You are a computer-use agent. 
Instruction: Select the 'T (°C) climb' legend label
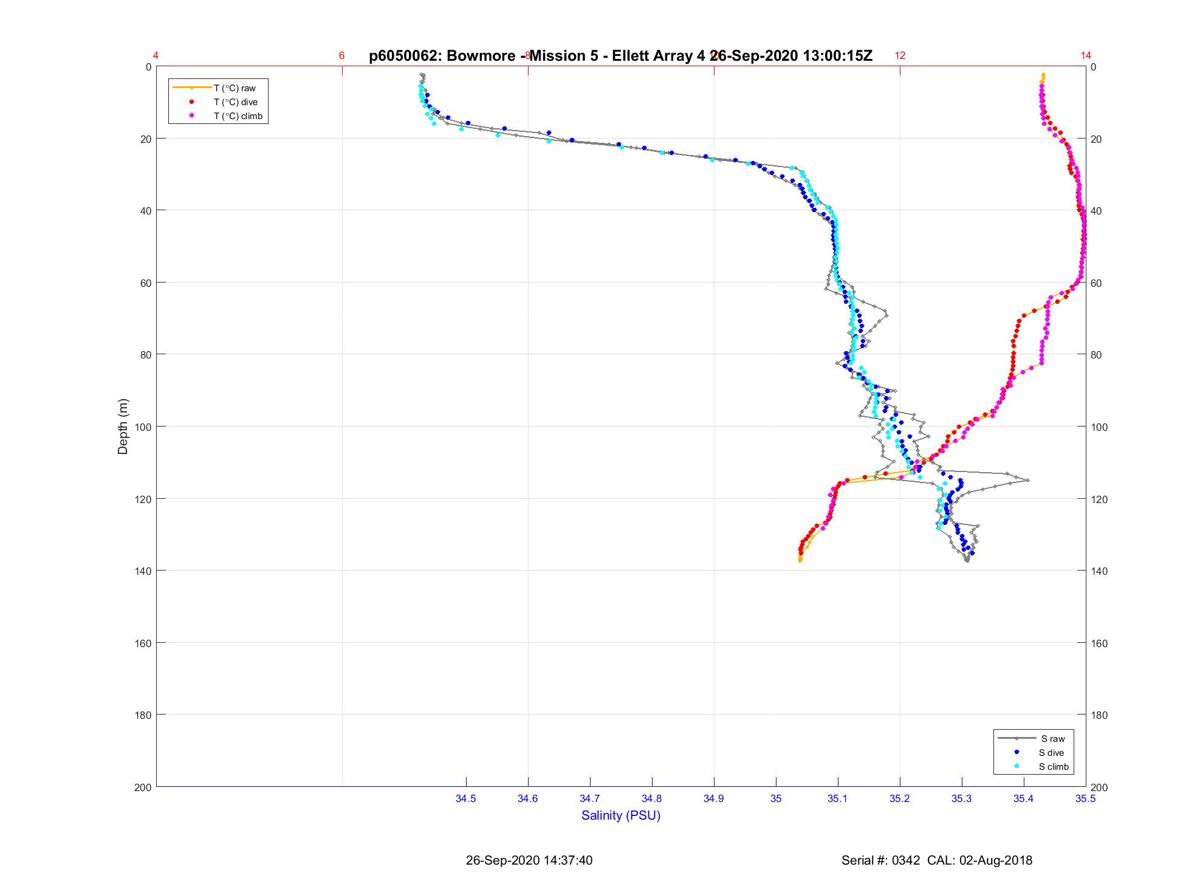point(240,116)
